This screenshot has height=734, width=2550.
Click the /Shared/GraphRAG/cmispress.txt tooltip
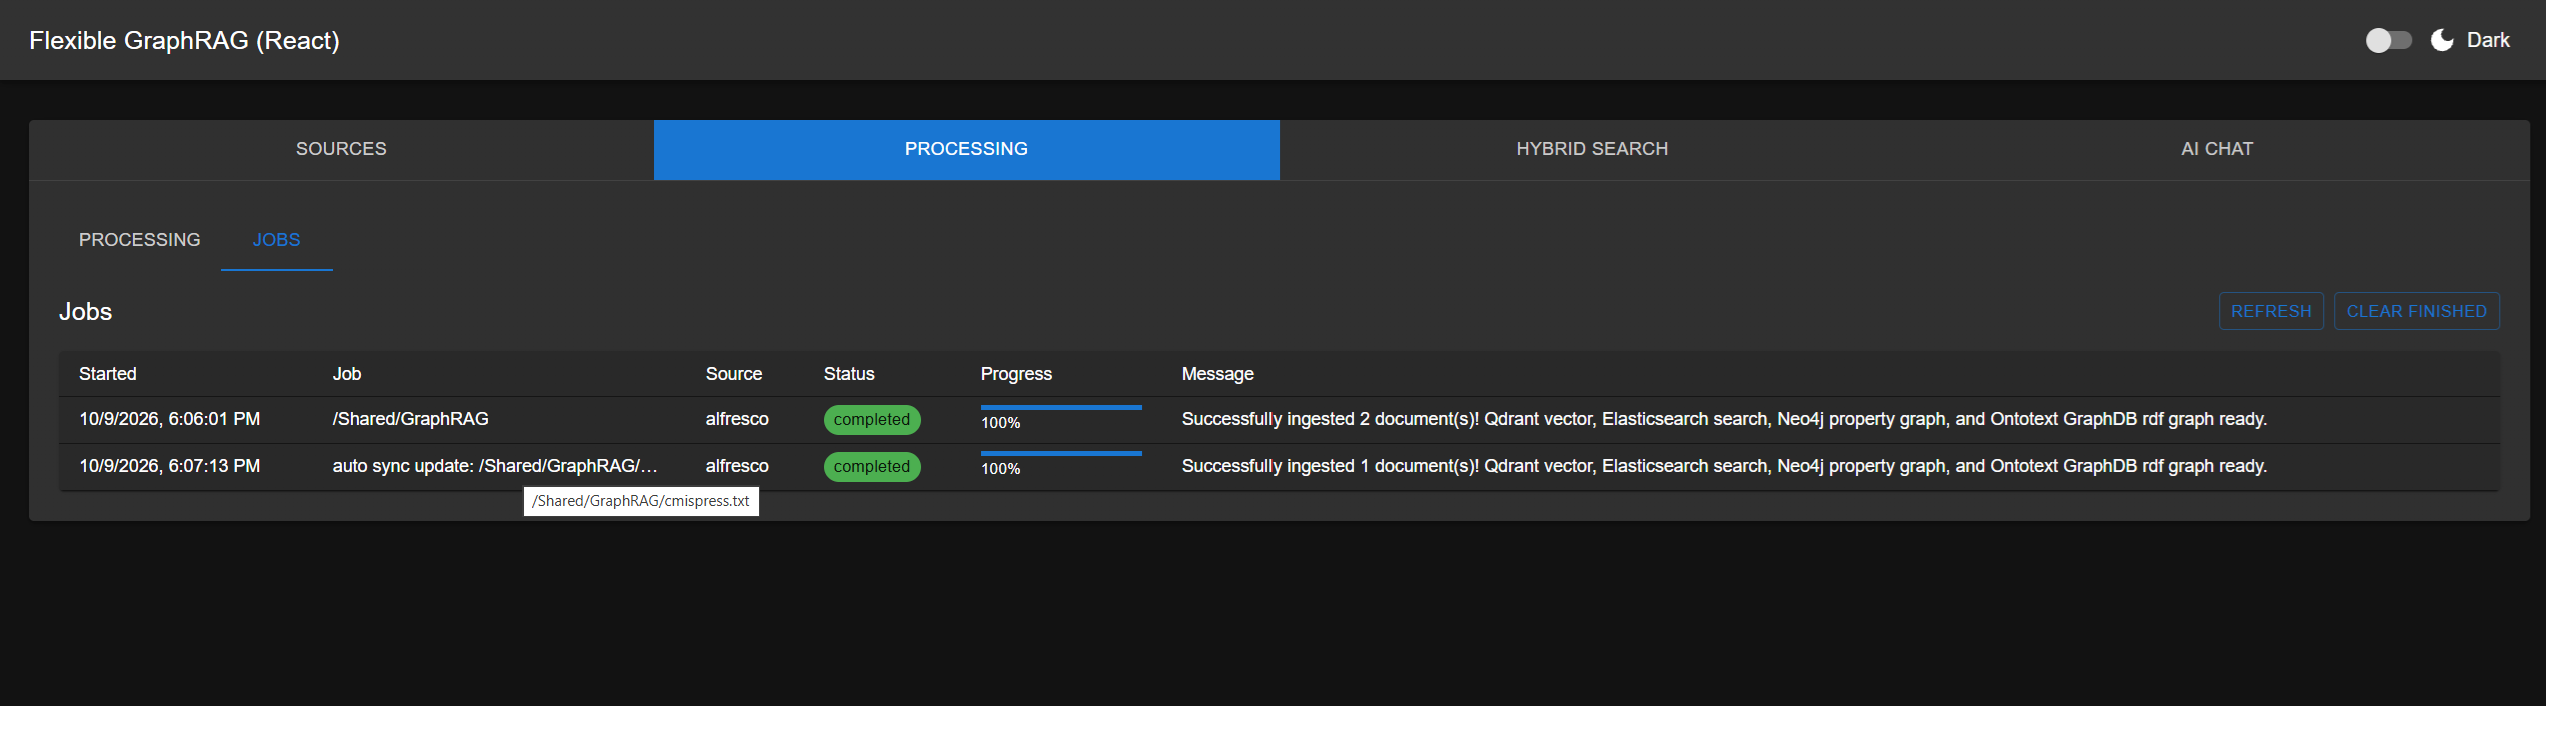tap(641, 501)
